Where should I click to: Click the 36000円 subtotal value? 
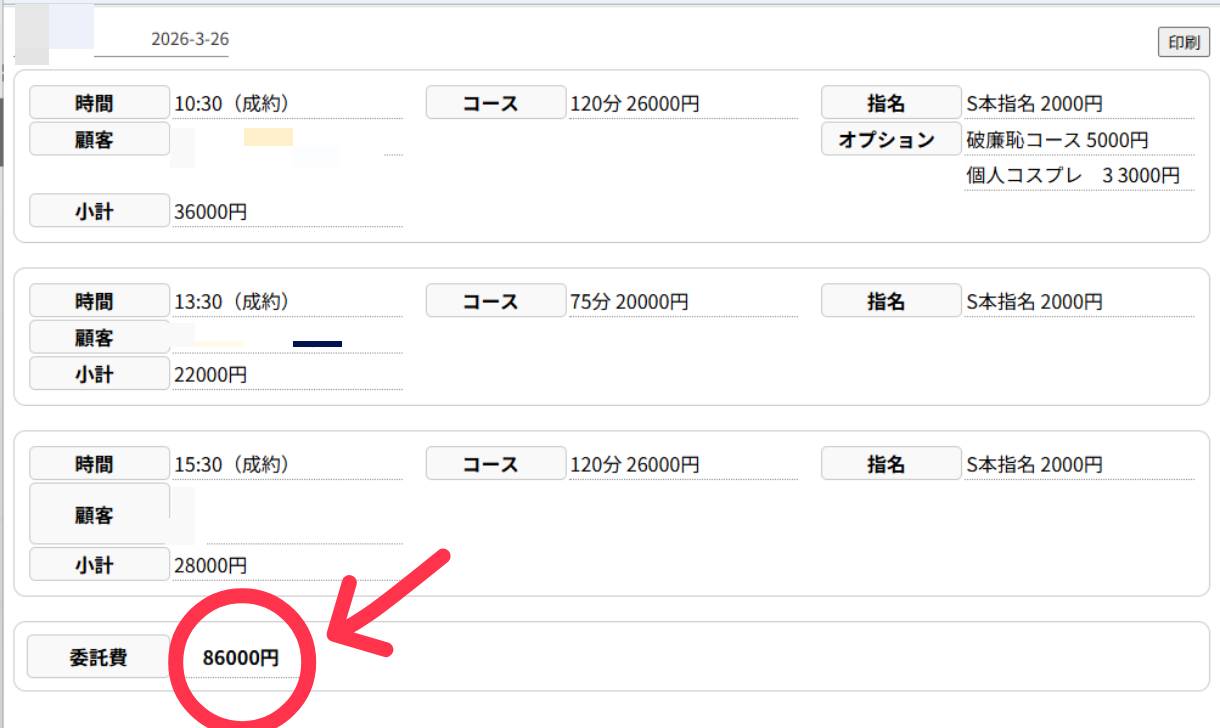[x=209, y=212]
